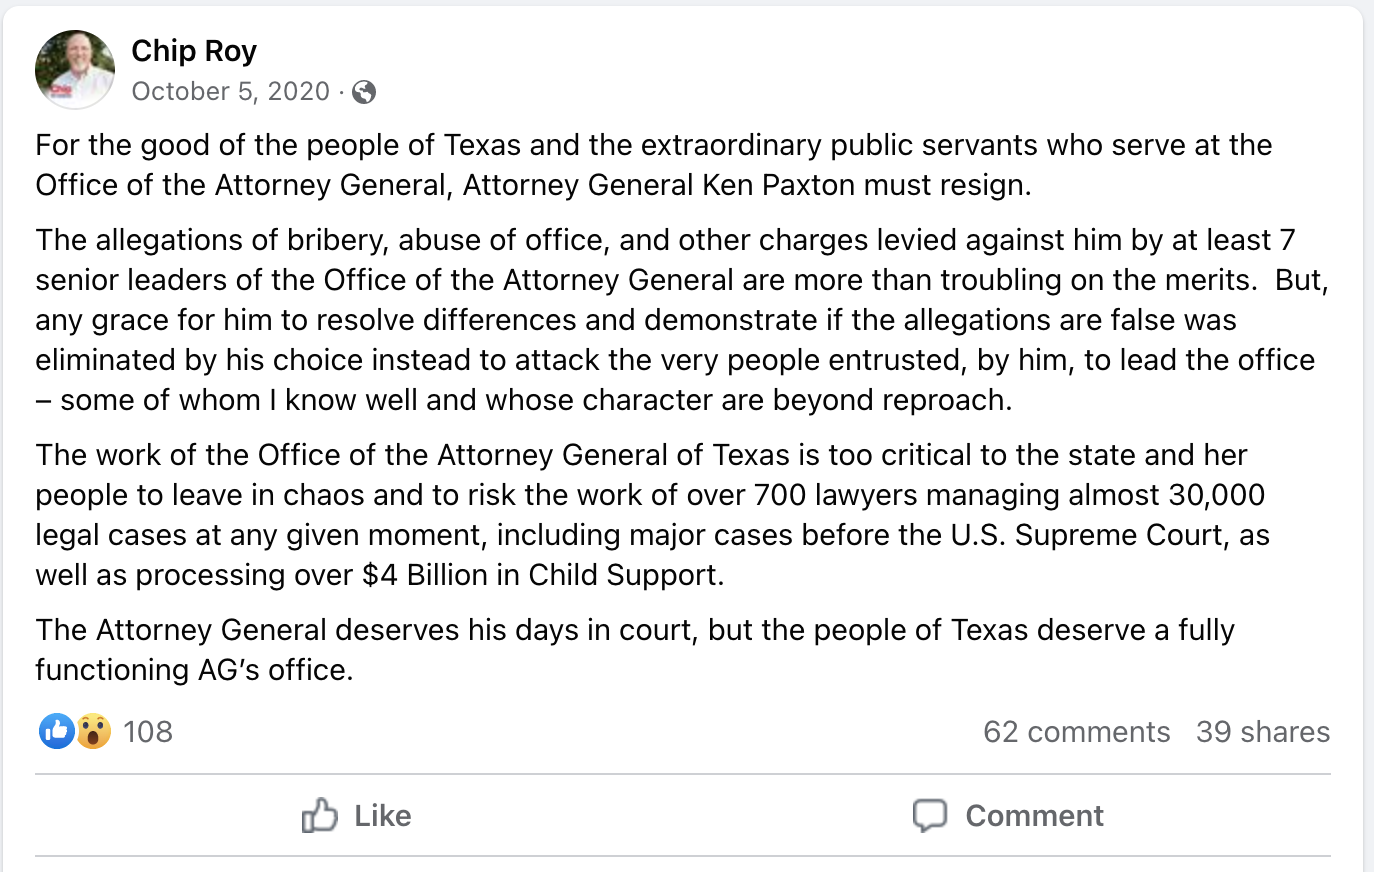Show who reacted via the 108 count
This screenshot has width=1374, height=872.
(148, 732)
